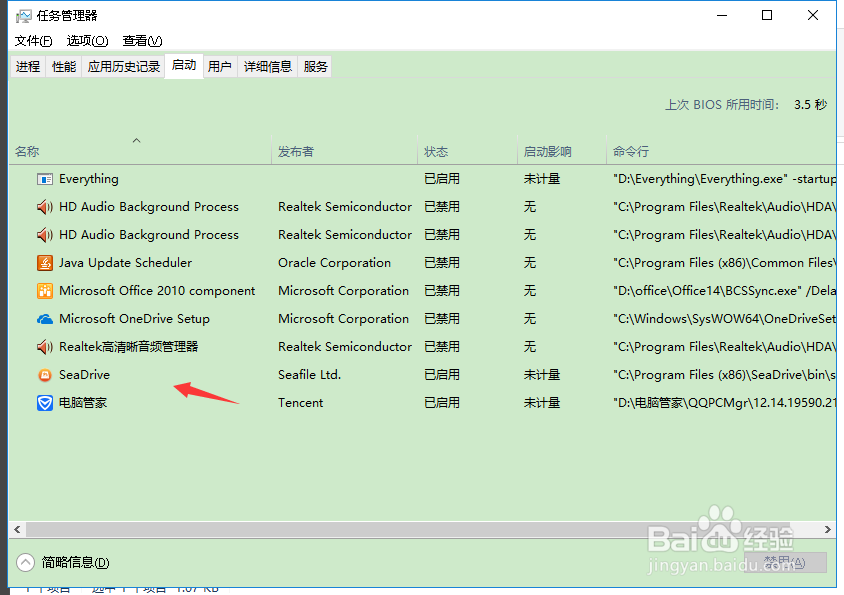Select the Microsoft OneDrive Setup entry

(x=134, y=319)
